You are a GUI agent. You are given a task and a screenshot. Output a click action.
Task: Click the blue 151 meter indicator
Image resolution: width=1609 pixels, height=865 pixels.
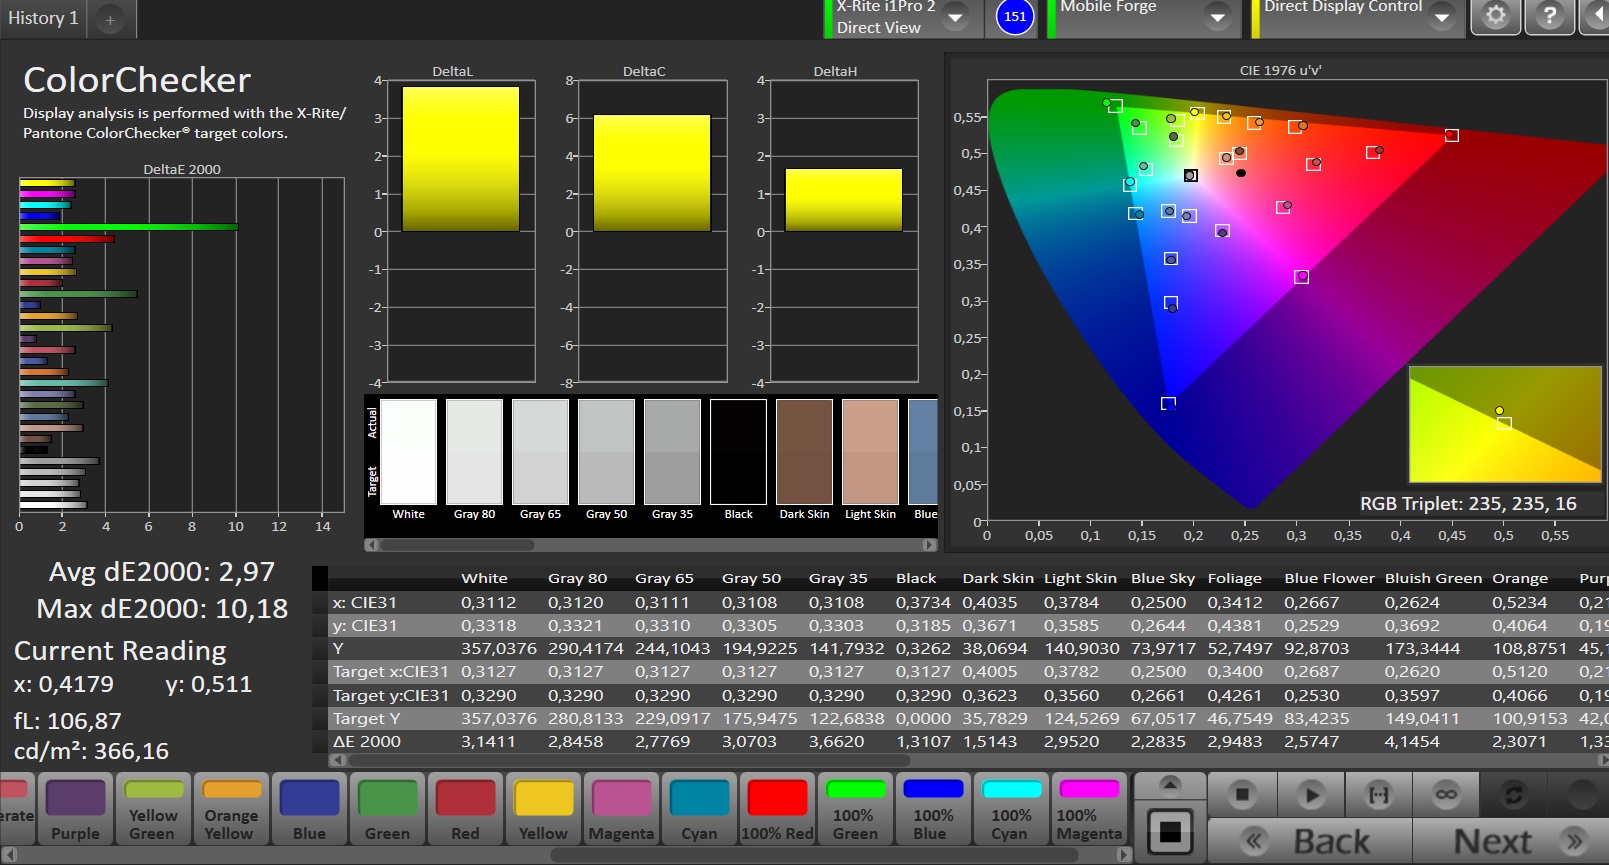coord(1015,17)
